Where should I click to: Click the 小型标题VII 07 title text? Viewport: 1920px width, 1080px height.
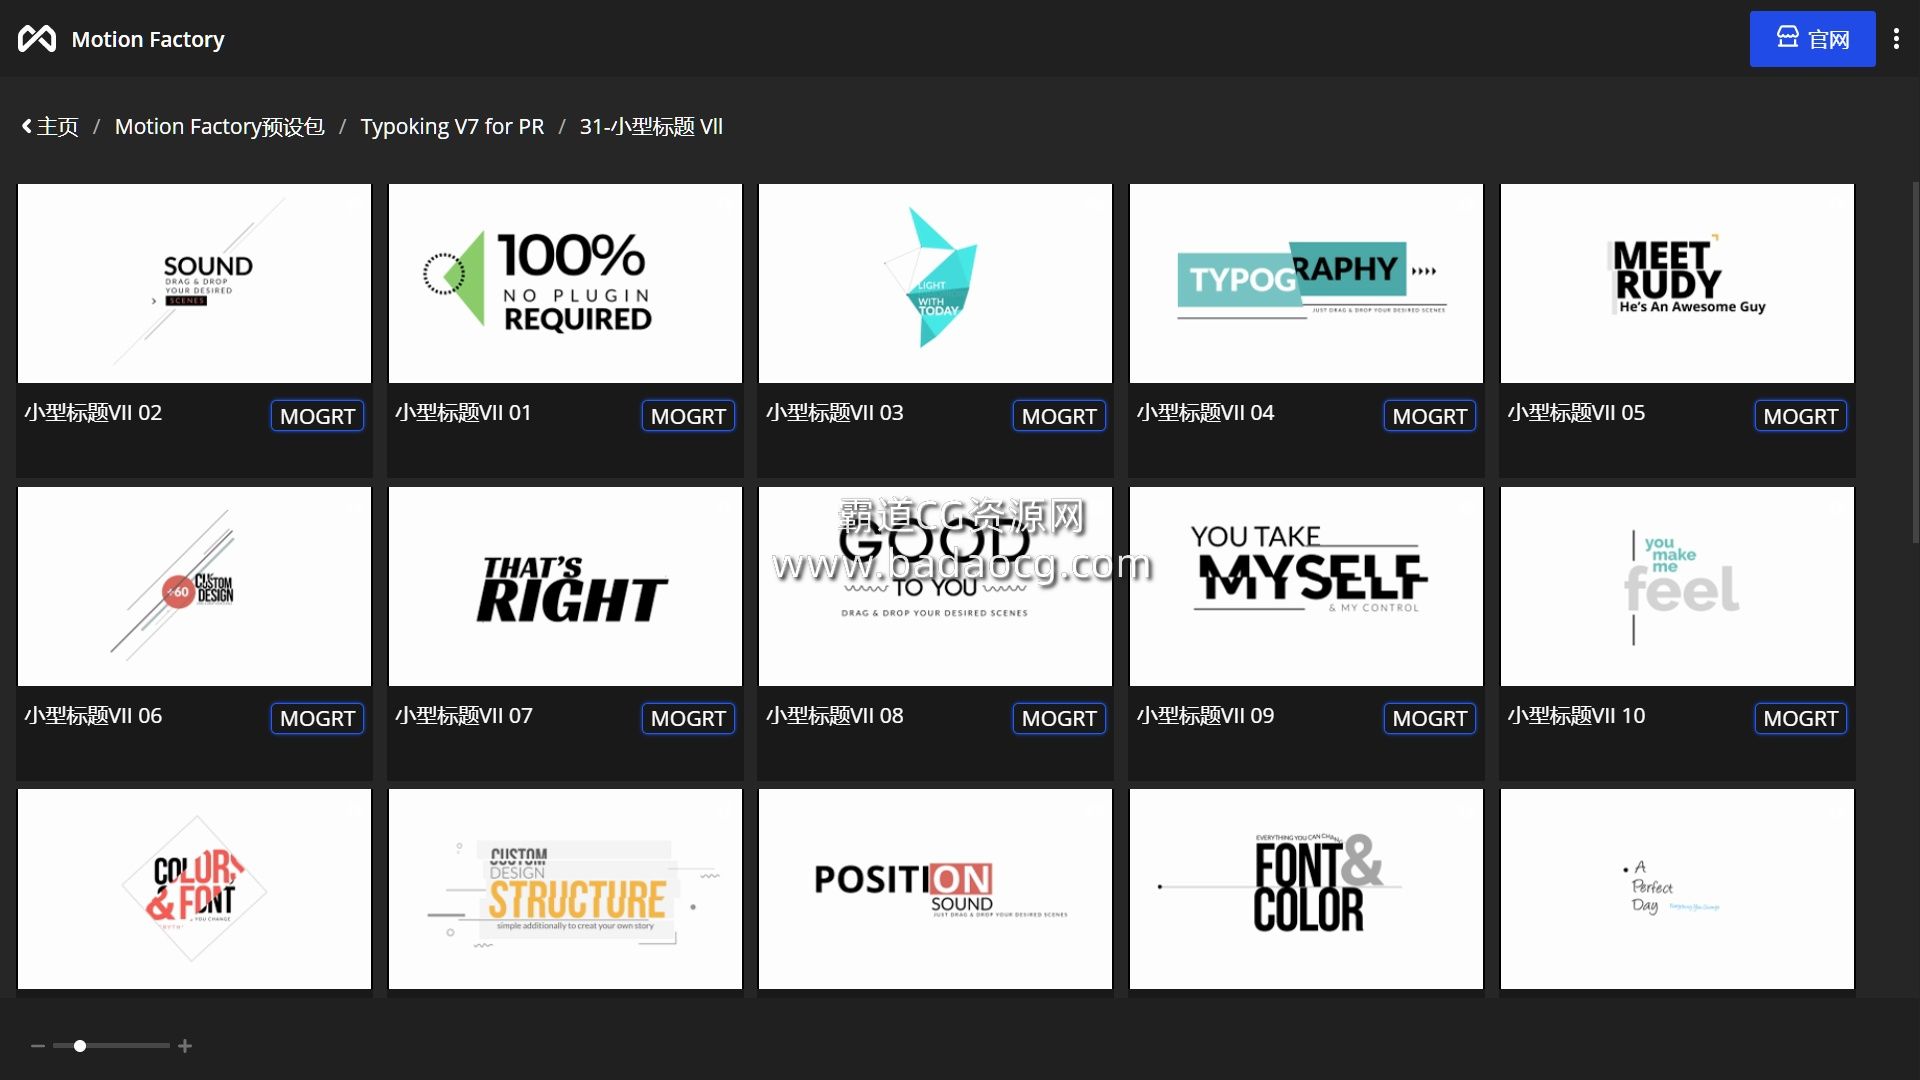click(x=463, y=716)
